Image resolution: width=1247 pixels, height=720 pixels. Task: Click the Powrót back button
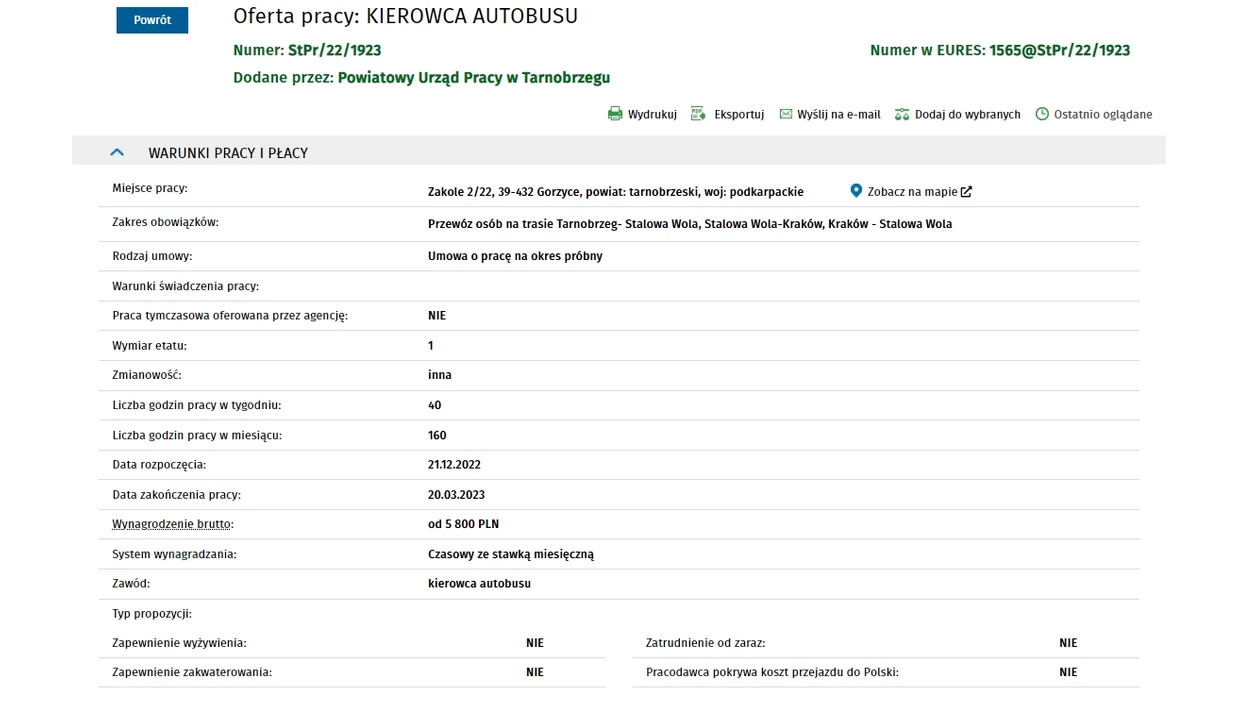point(152,20)
